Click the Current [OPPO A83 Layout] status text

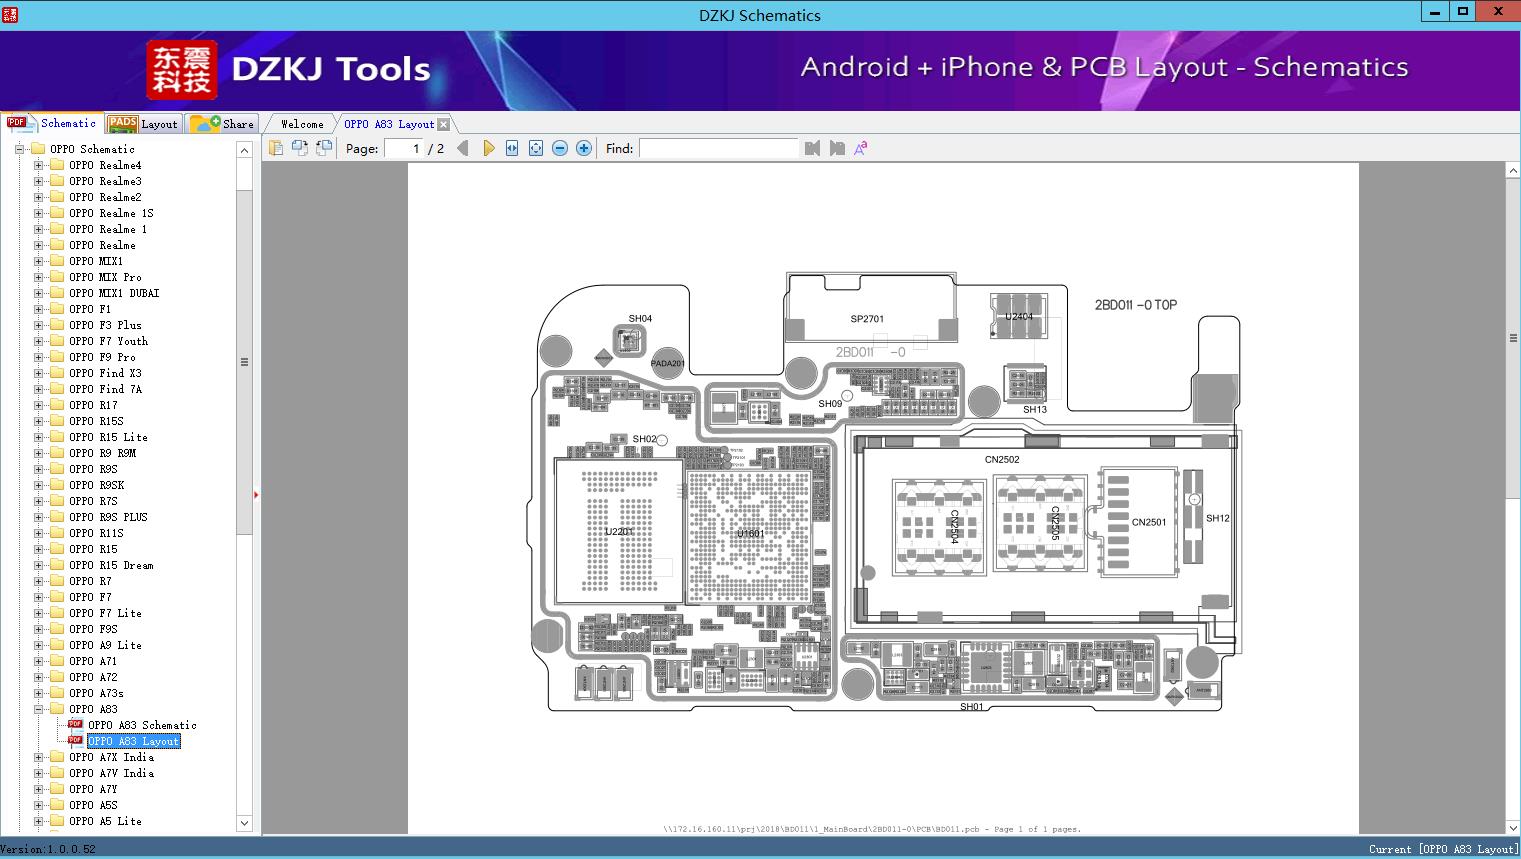(x=1443, y=849)
